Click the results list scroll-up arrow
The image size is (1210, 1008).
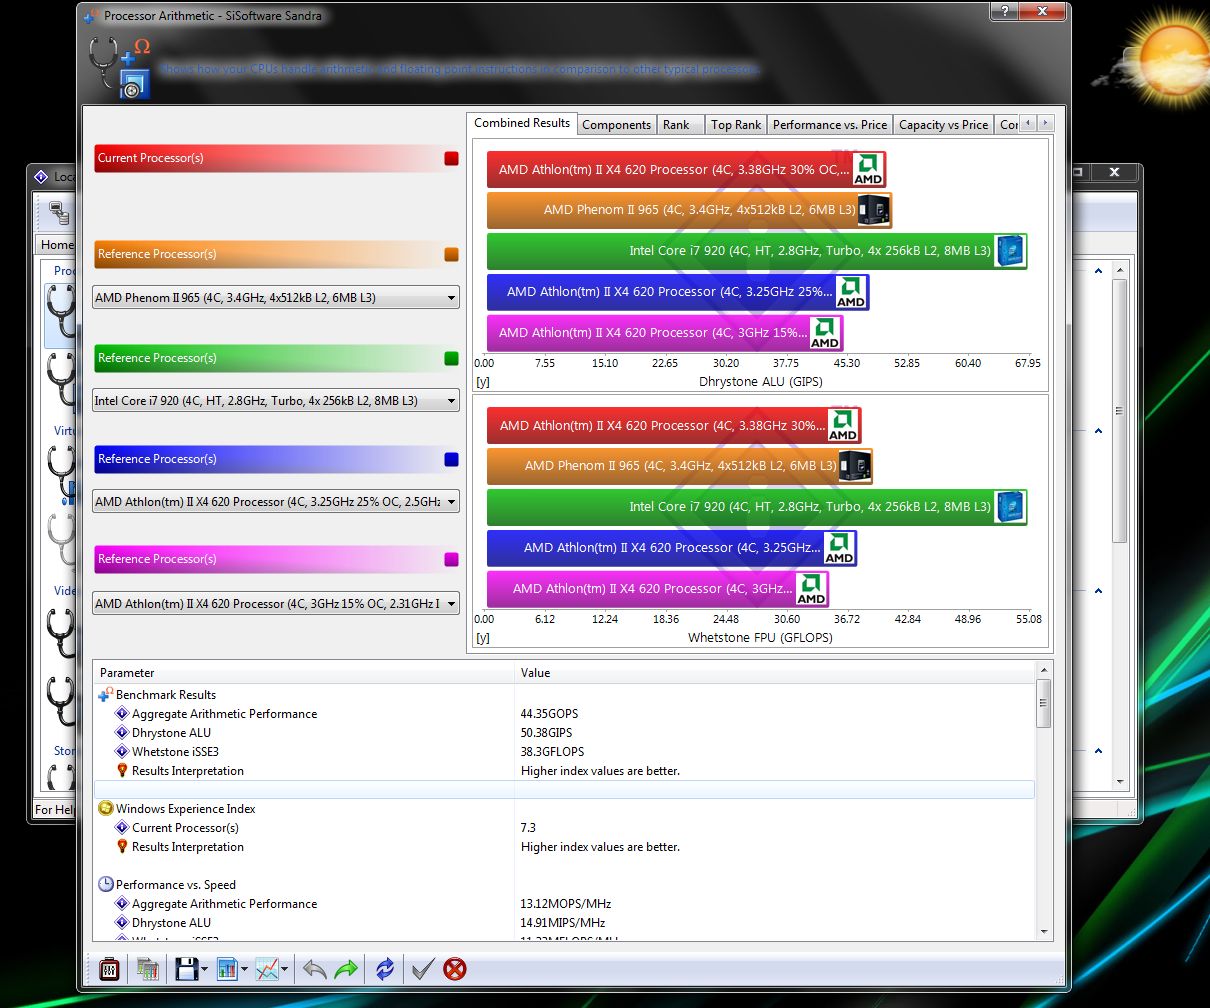[x=1044, y=671]
